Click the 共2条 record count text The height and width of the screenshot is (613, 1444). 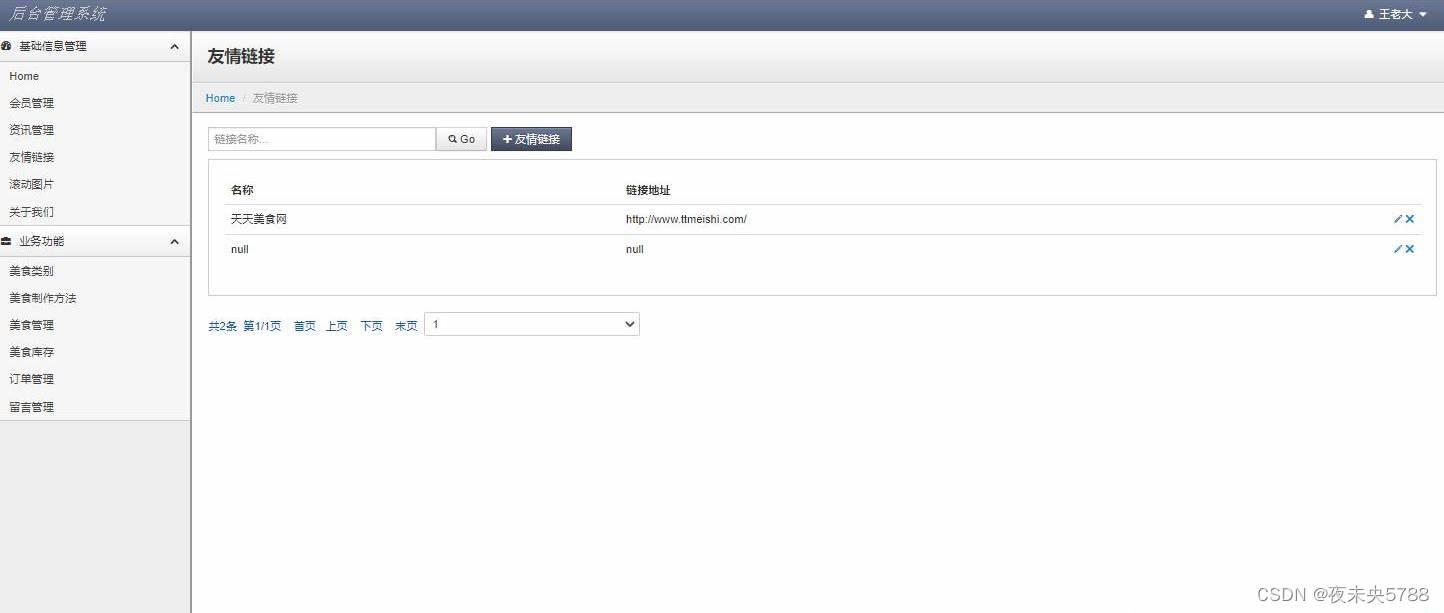[222, 326]
